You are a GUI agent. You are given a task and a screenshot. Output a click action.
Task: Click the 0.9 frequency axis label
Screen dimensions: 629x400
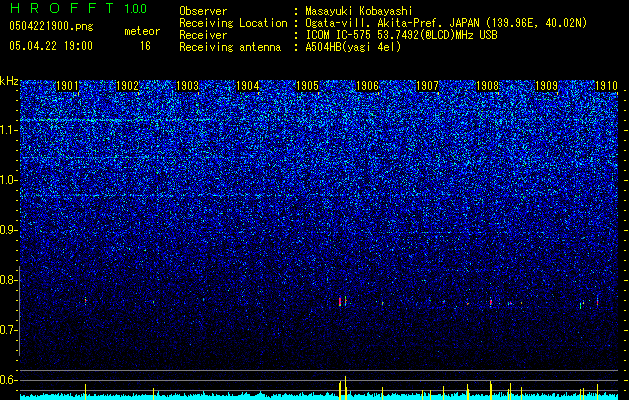tap(8, 230)
